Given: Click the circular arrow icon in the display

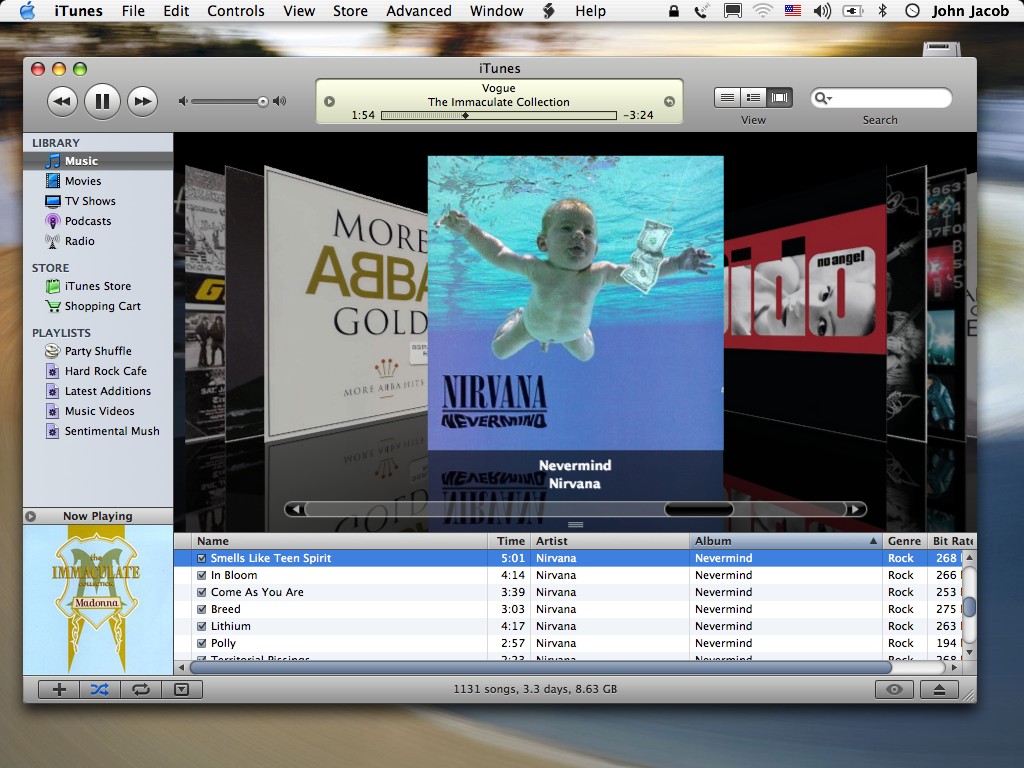Looking at the screenshot, I should click(669, 101).
